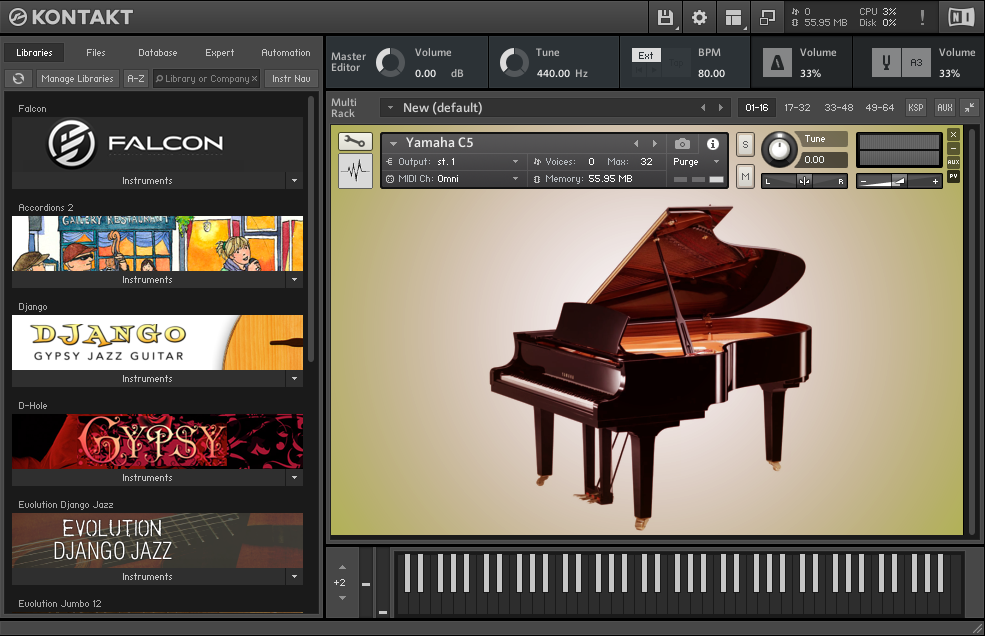Switch to the Database tab
The image size is (985, 636).
pyautogui.click(x=158, y=53)
